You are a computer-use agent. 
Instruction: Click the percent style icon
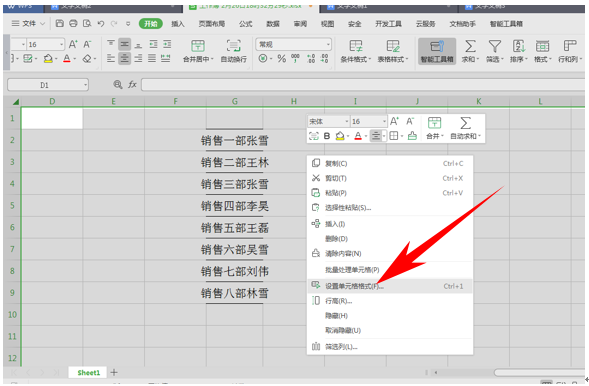point(281,58)
